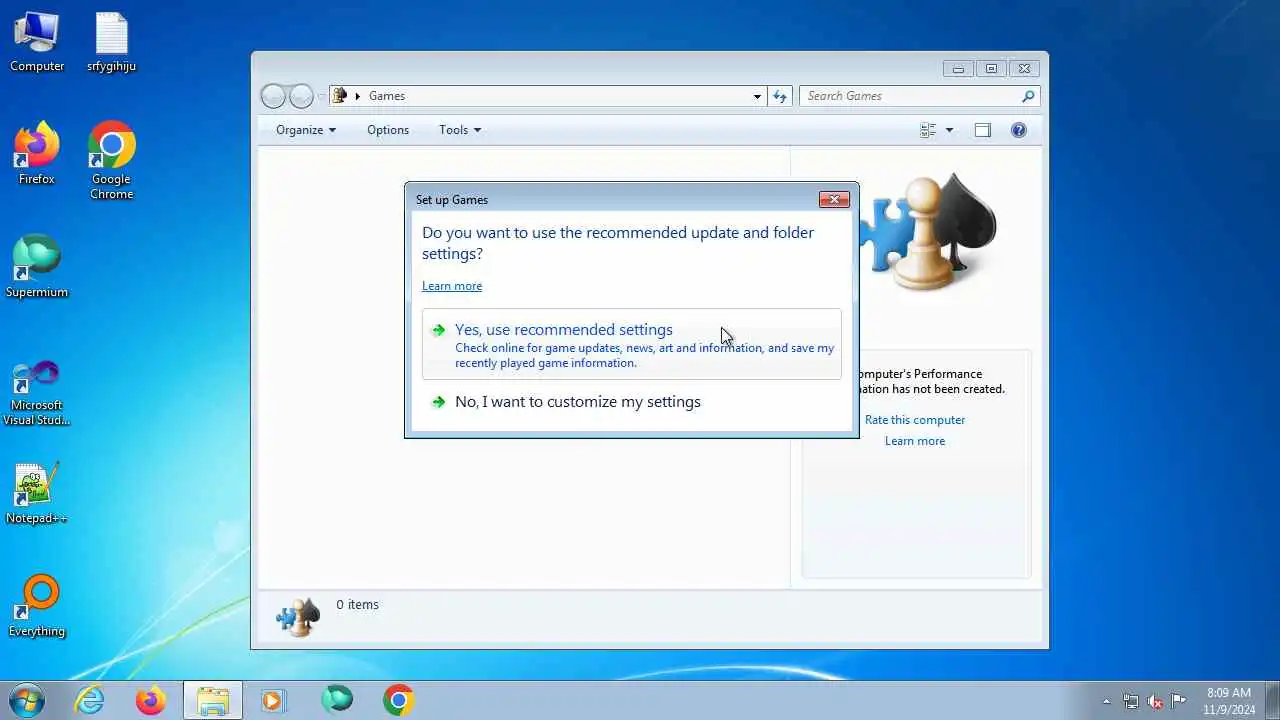Click the games icon in details pane

pyautogui.click(x=298, y=616)
